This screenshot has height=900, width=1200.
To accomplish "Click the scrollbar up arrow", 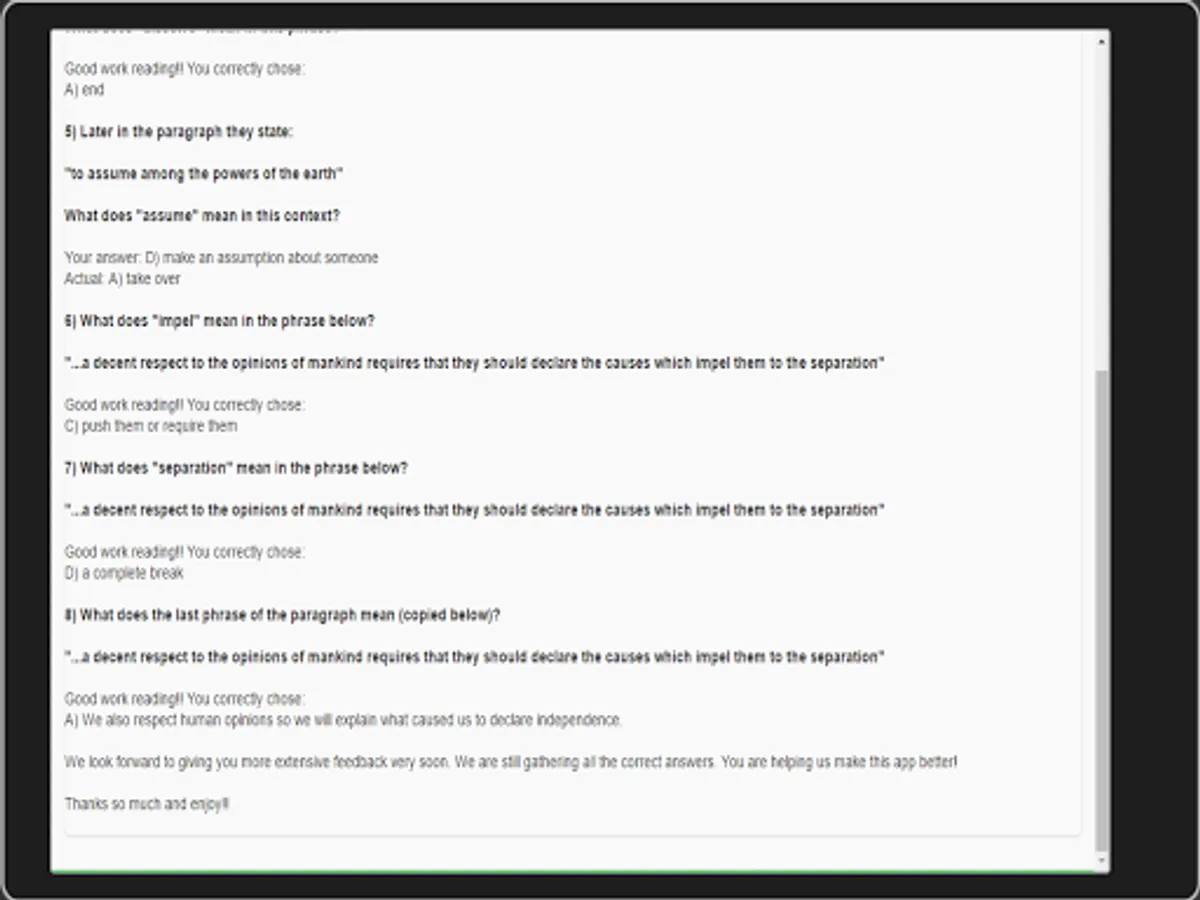I will (1102, 42).
